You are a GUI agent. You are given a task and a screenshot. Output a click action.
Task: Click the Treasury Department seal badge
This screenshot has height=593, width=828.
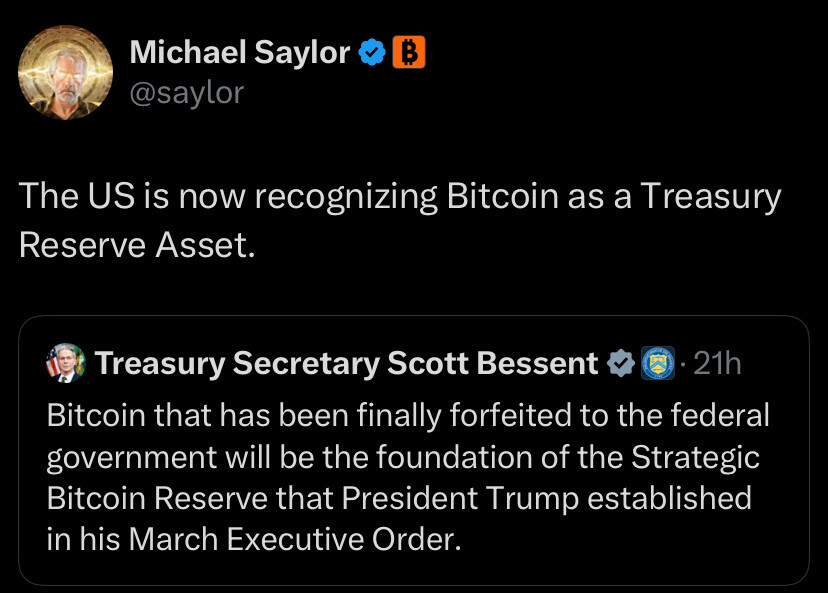tap(658, 363)
